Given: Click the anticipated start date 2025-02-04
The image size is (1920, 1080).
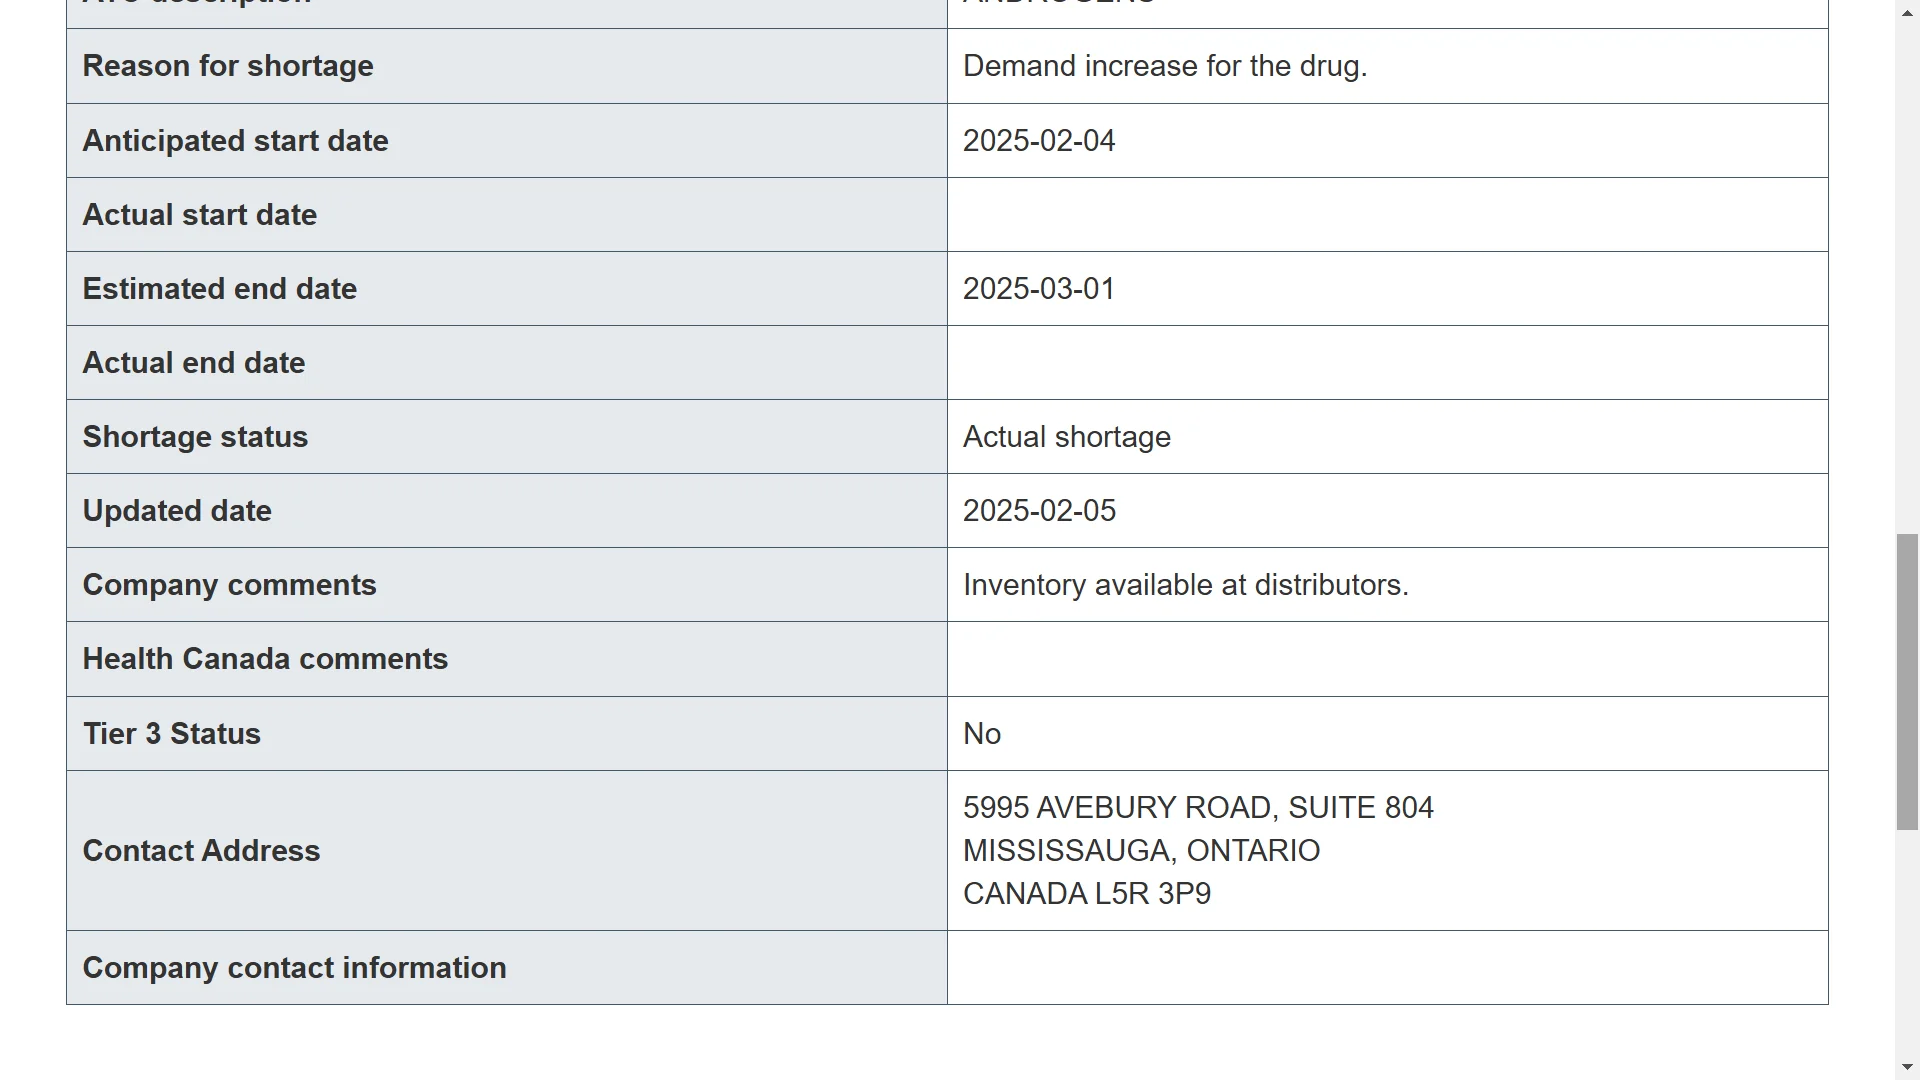Looking at the screenshot, I should point(1039,141).
